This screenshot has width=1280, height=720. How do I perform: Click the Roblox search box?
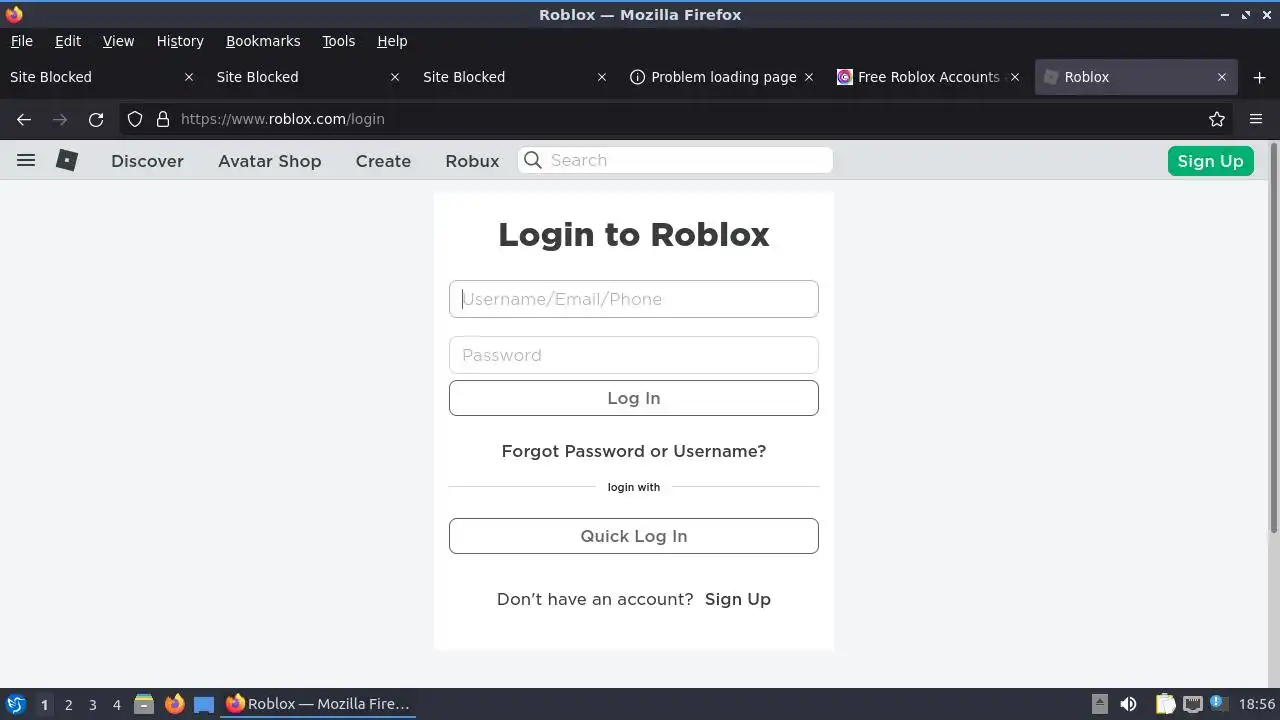click(675, 160)
